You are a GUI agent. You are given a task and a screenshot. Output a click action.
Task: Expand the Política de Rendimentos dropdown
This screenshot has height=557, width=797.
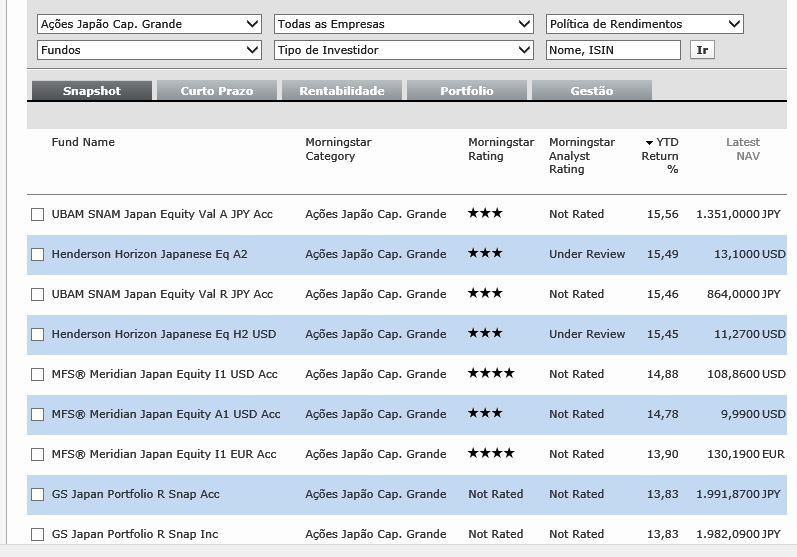tap(645, 24)
